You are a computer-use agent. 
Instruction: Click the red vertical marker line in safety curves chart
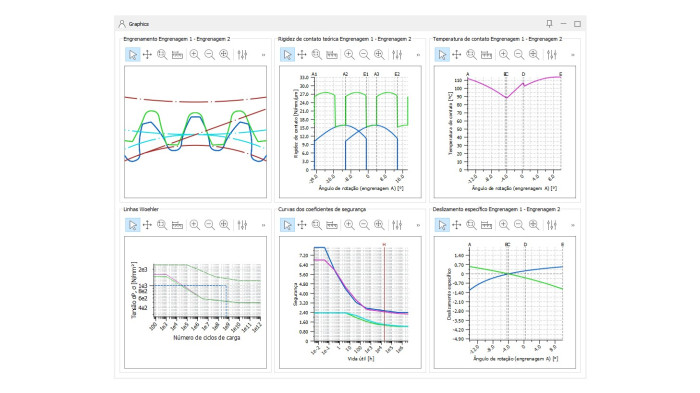point(384,293)
